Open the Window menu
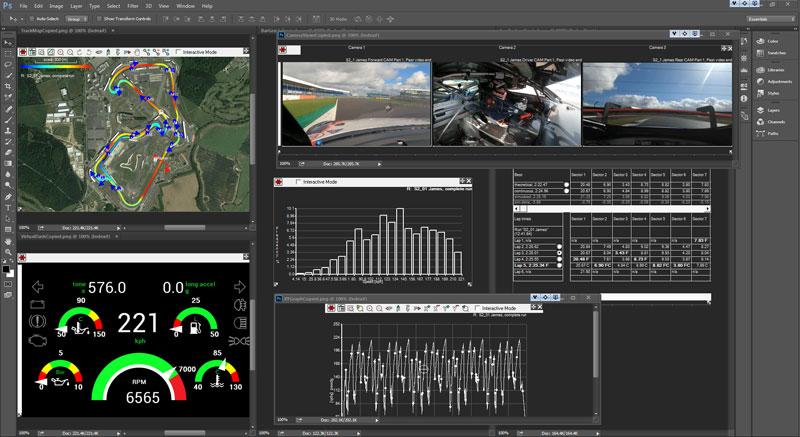The height and width of the screenshot is (437, 800). click(x=185, y=6)
